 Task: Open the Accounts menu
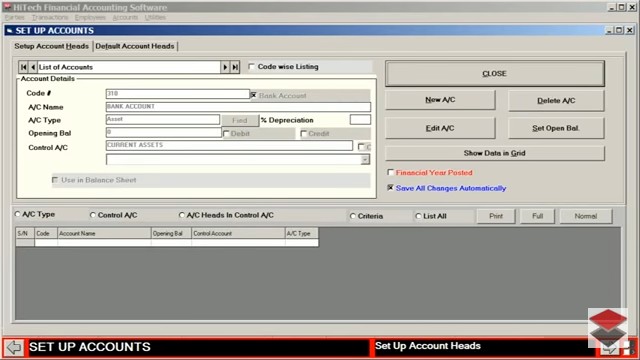[x=125, y=17]
